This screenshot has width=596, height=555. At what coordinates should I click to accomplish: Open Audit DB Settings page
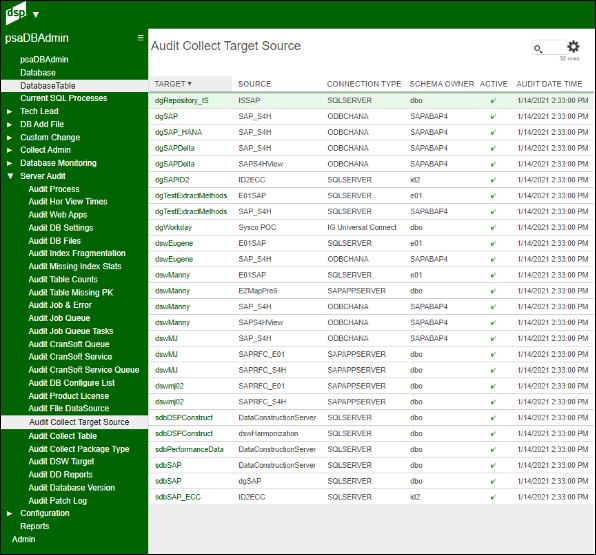pos(61,228)
